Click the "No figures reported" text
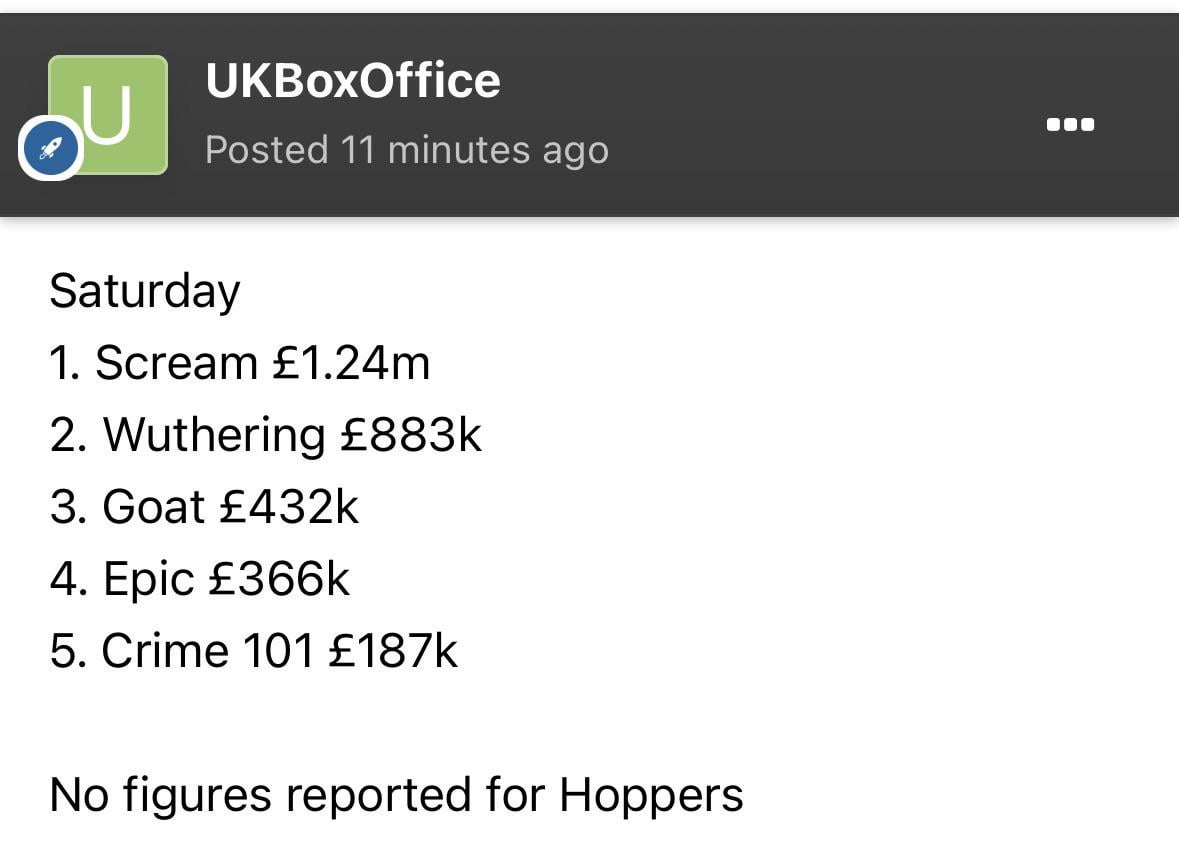 pyautogui.click(x=260, y=795)
